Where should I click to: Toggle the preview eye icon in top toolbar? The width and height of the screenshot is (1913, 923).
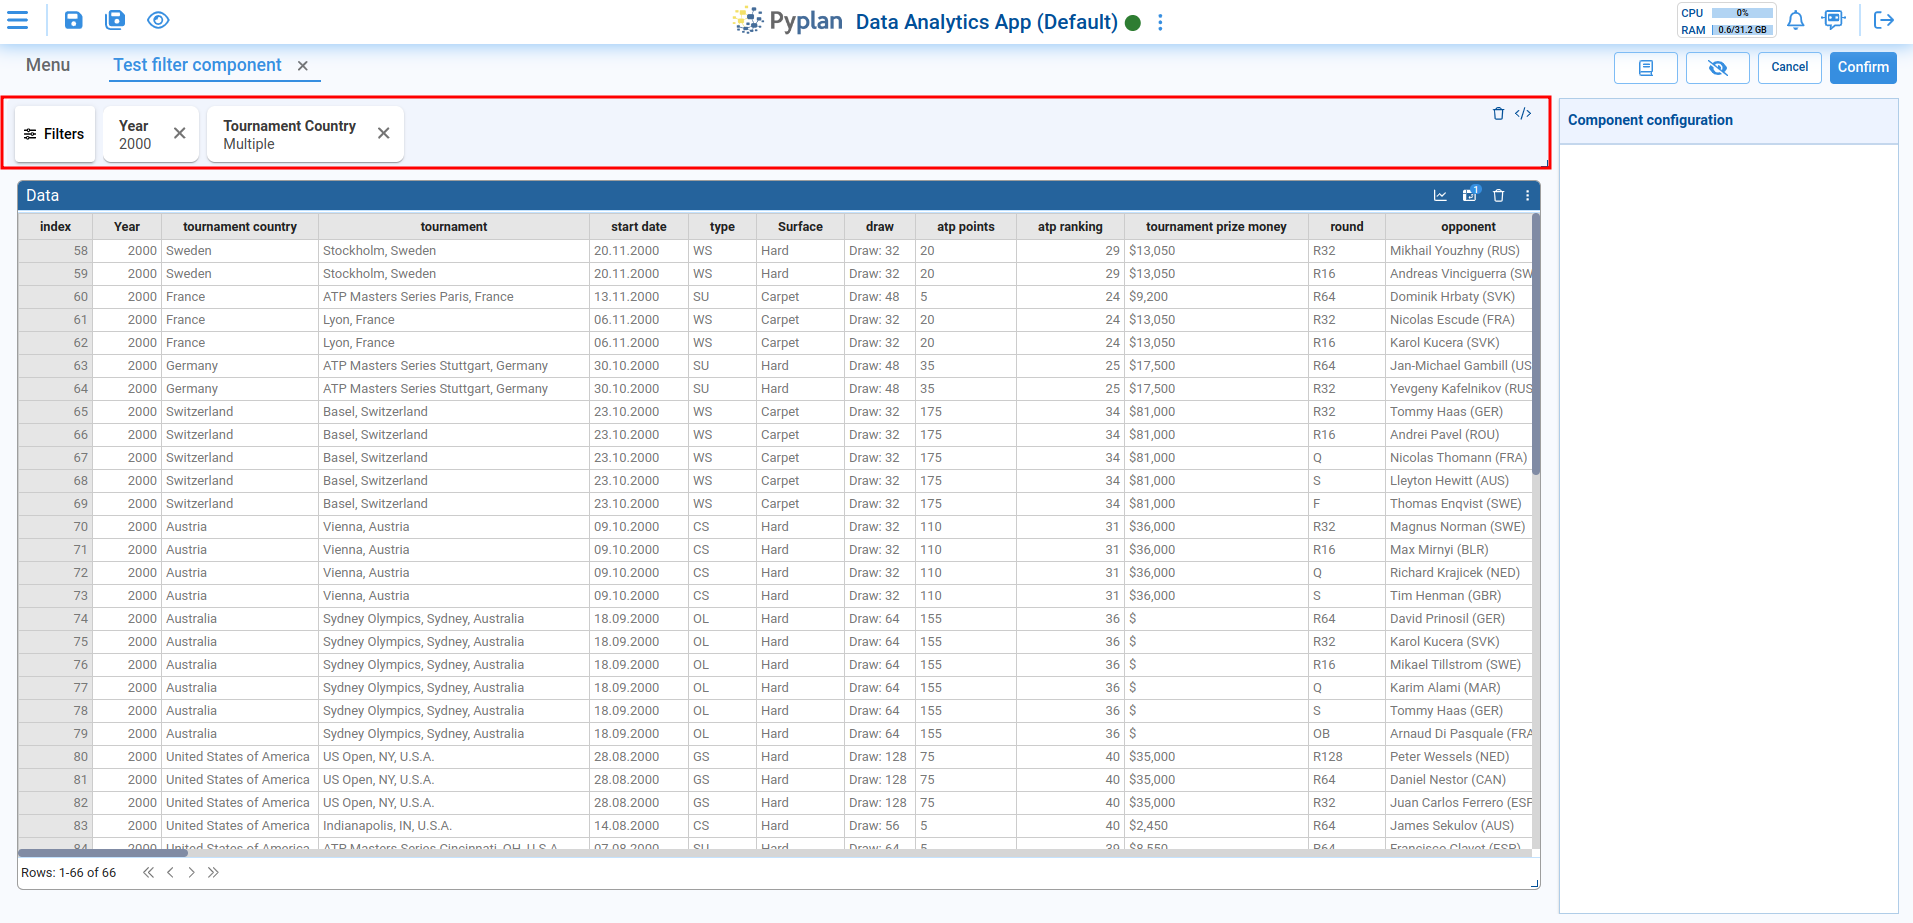pos(158,20)
